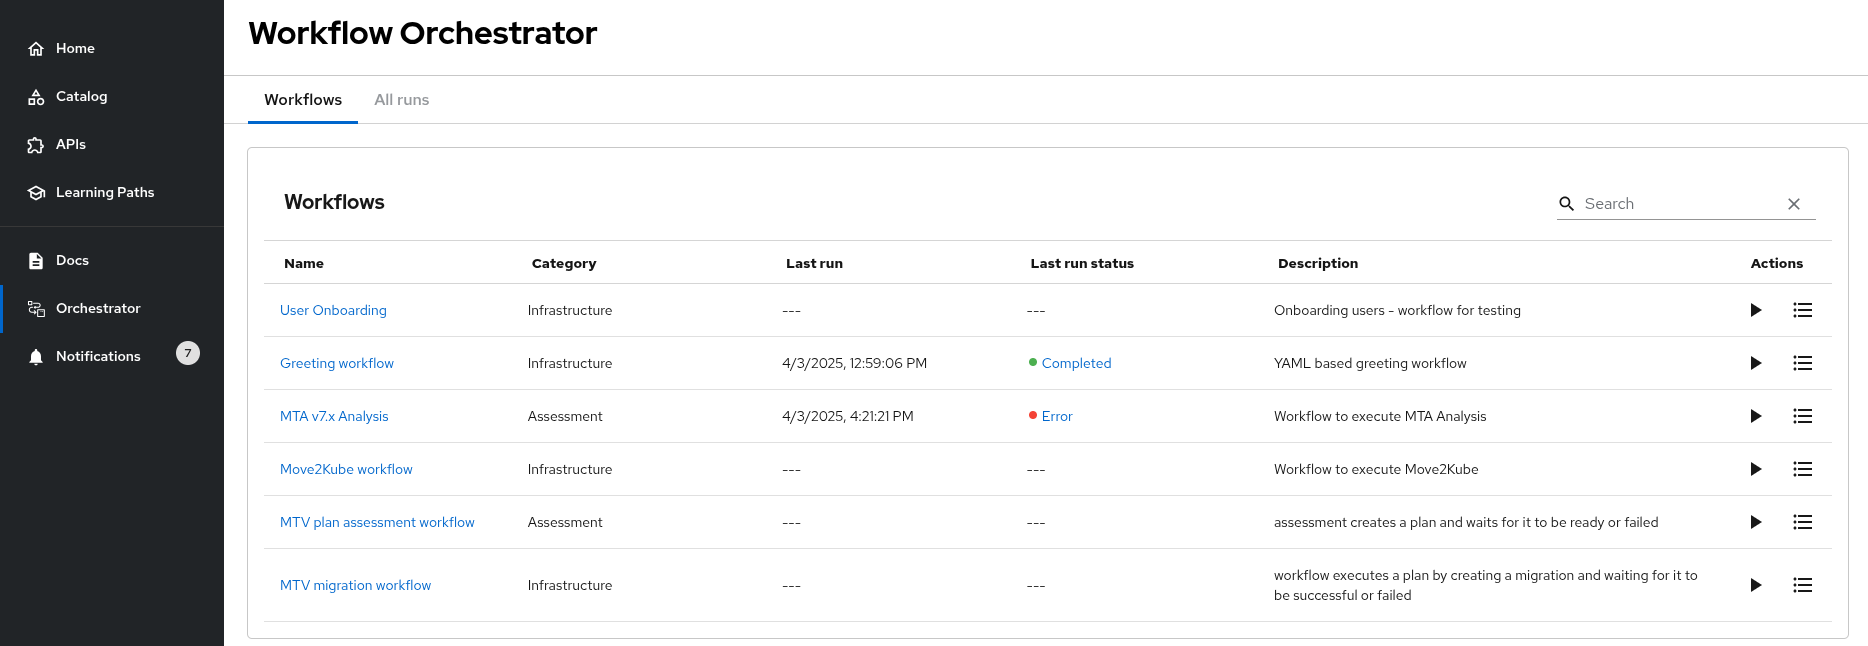Clear the search field with X icon

[1794, 204]
